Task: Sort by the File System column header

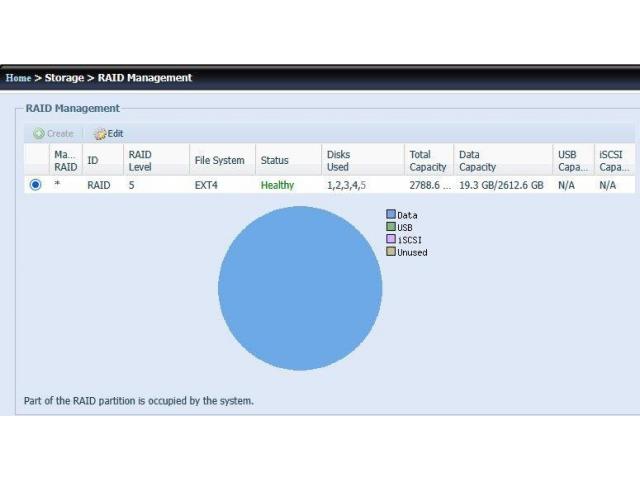Action: tap(219, 160)
